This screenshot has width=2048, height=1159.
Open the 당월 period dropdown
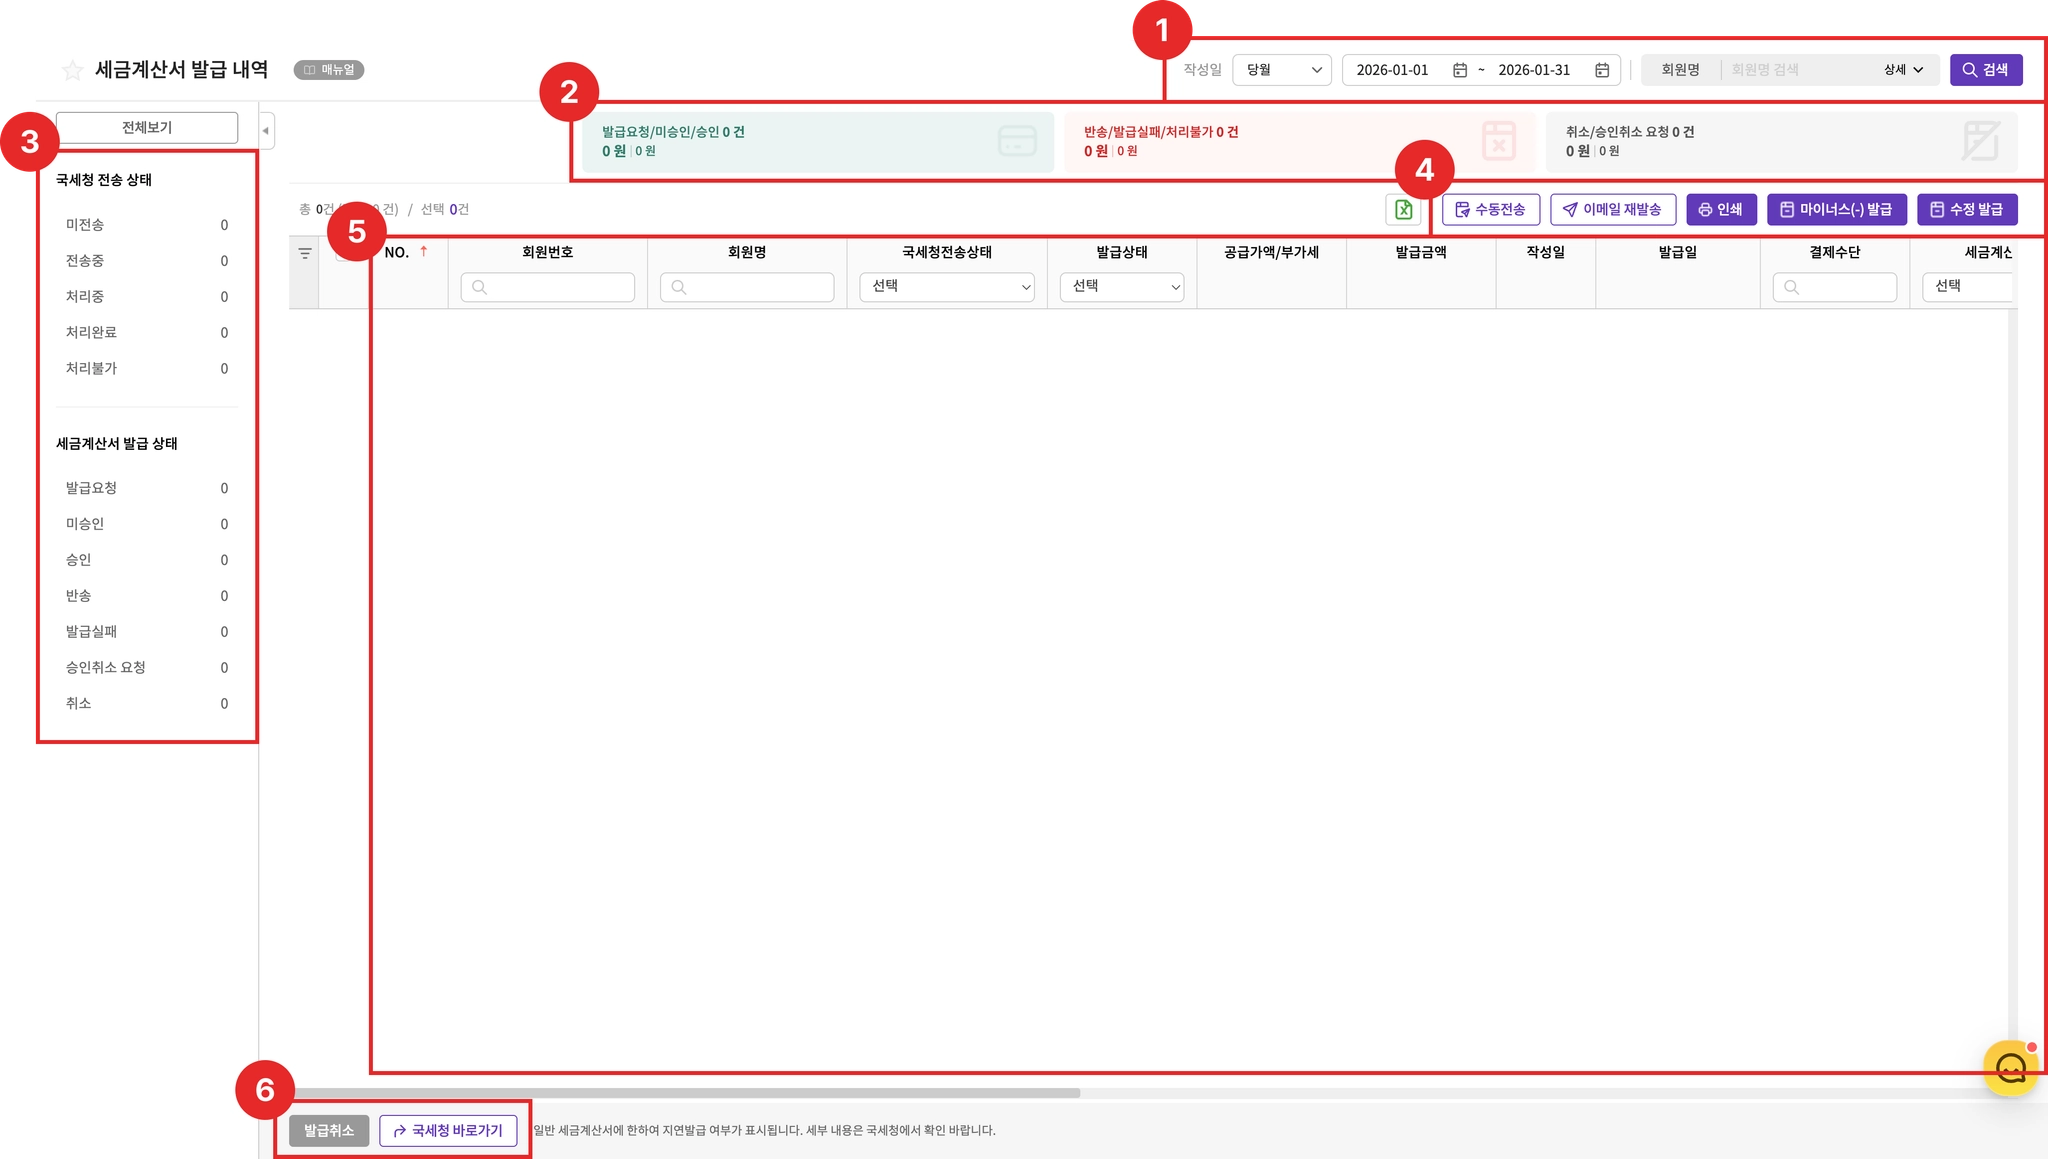[1282, 70]
